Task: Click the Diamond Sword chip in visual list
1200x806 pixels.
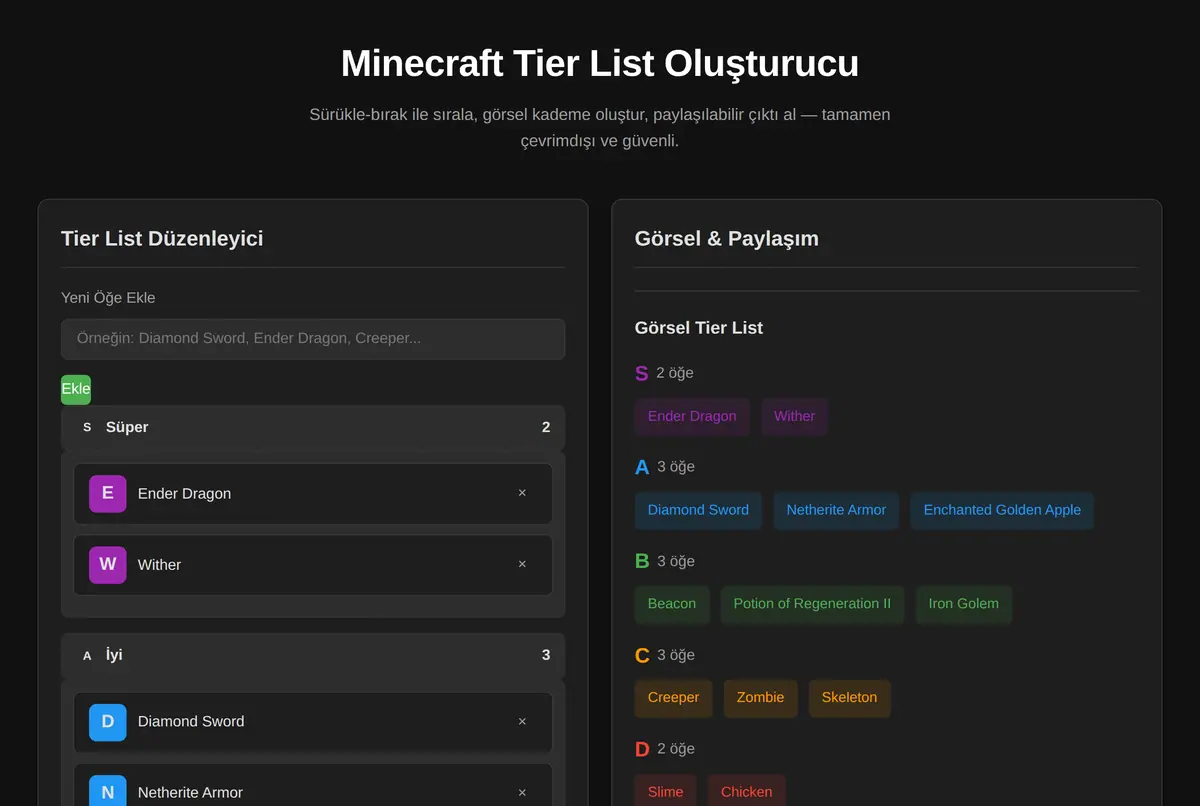Action: pos(698,510)
